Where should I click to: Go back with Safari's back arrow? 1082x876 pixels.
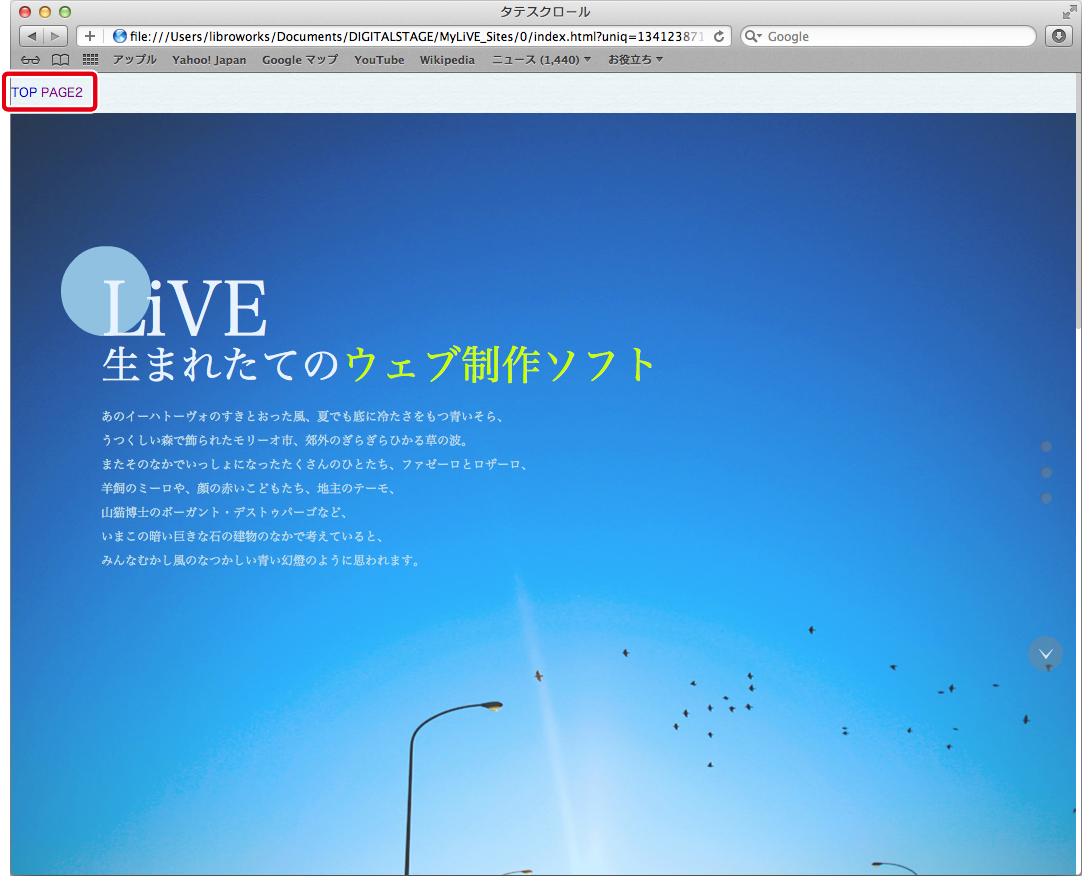32,36
